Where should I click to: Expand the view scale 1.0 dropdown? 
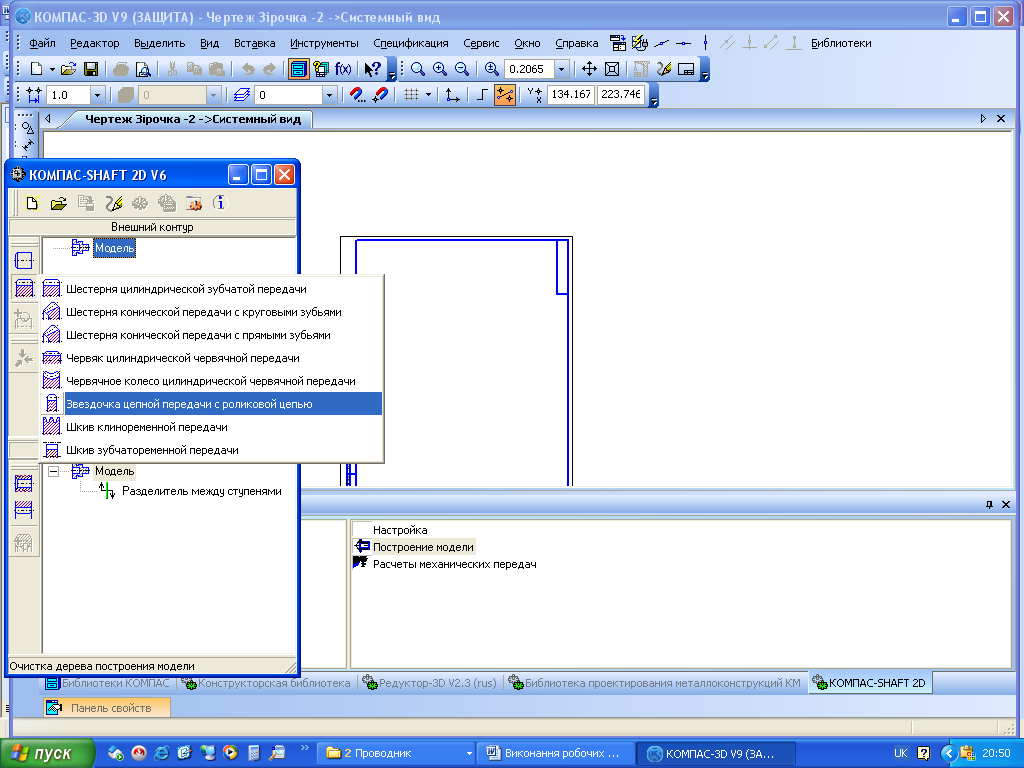click(97, 95)
